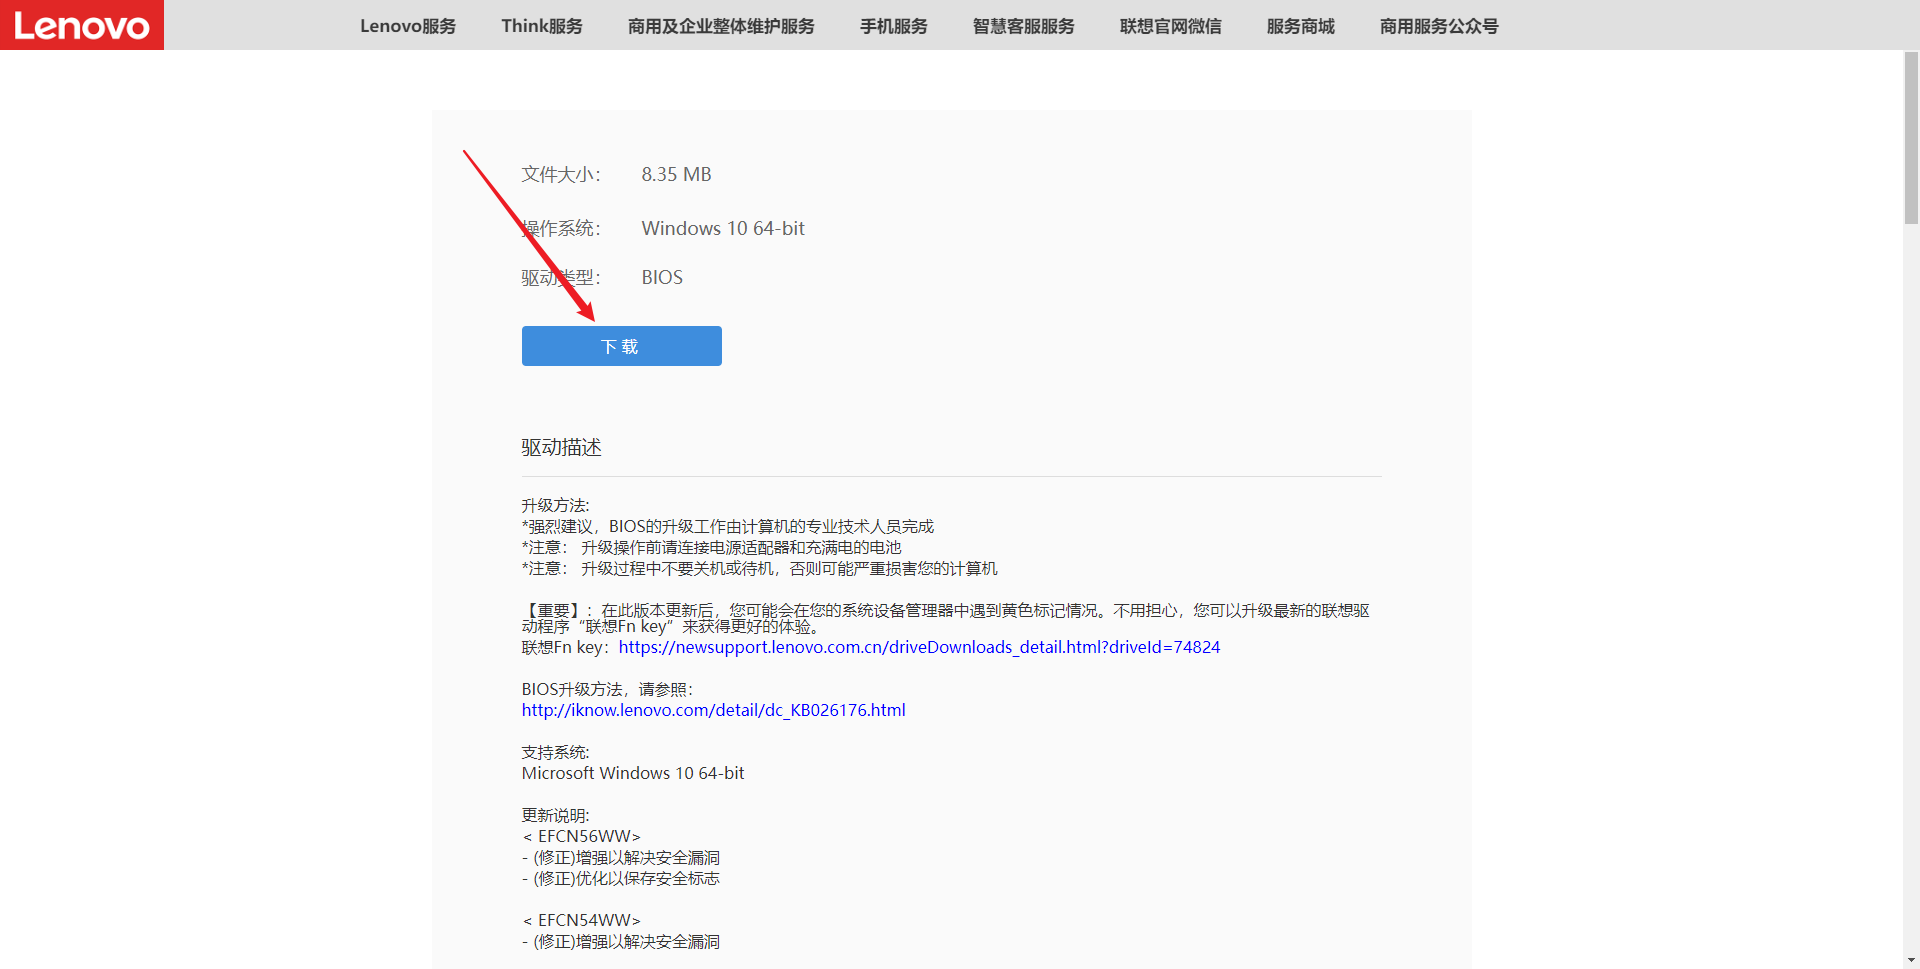Select the file size value 8.35 MB
Viewport: 1920px width, 969px height.
(x=676, y=174)
